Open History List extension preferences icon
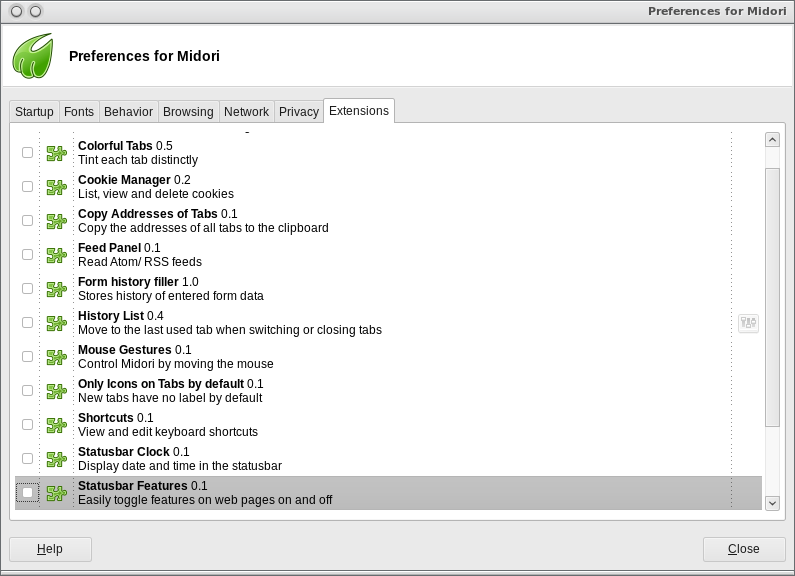Screen dimensions: 795x576 pos(748,322)
